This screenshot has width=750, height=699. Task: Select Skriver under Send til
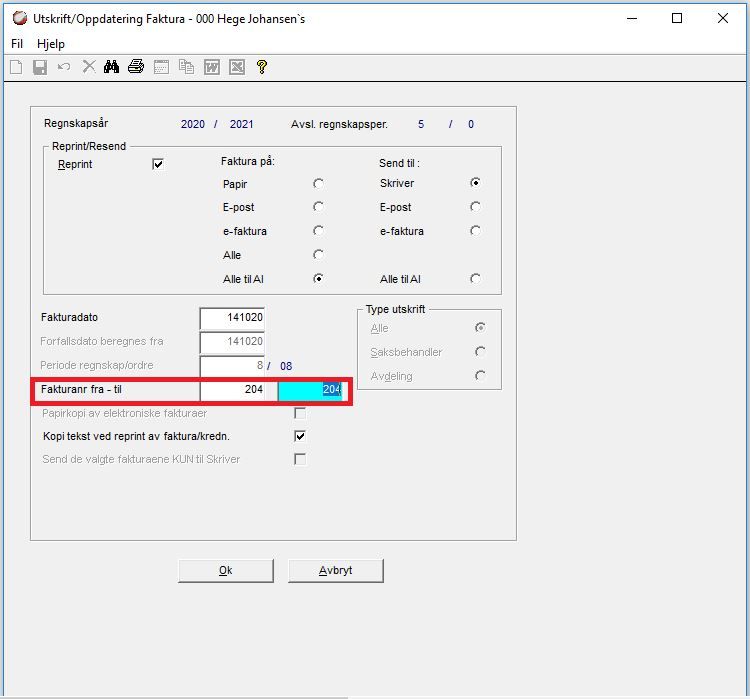click(x=475, y=182)
